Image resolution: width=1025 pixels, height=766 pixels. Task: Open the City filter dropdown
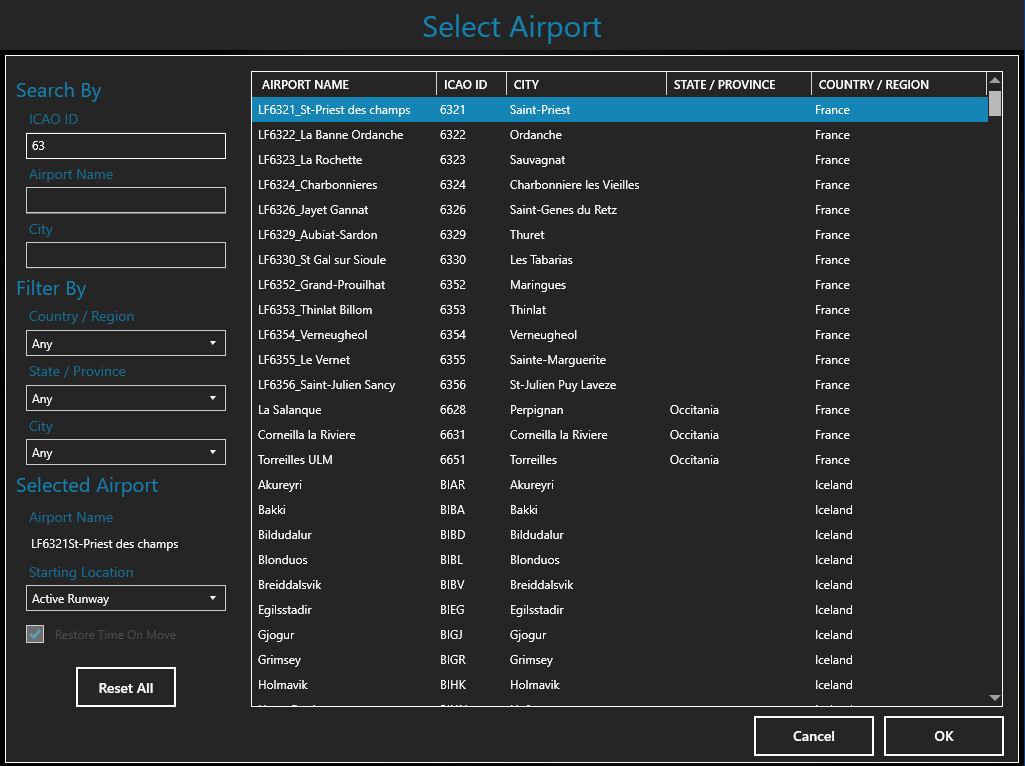click(126, 453)
